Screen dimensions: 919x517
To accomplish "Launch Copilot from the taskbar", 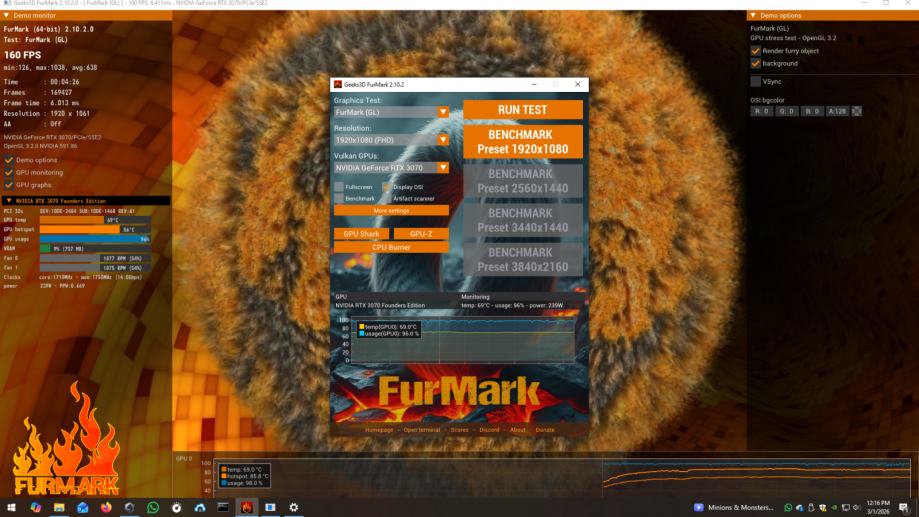I will pos(36,508).
